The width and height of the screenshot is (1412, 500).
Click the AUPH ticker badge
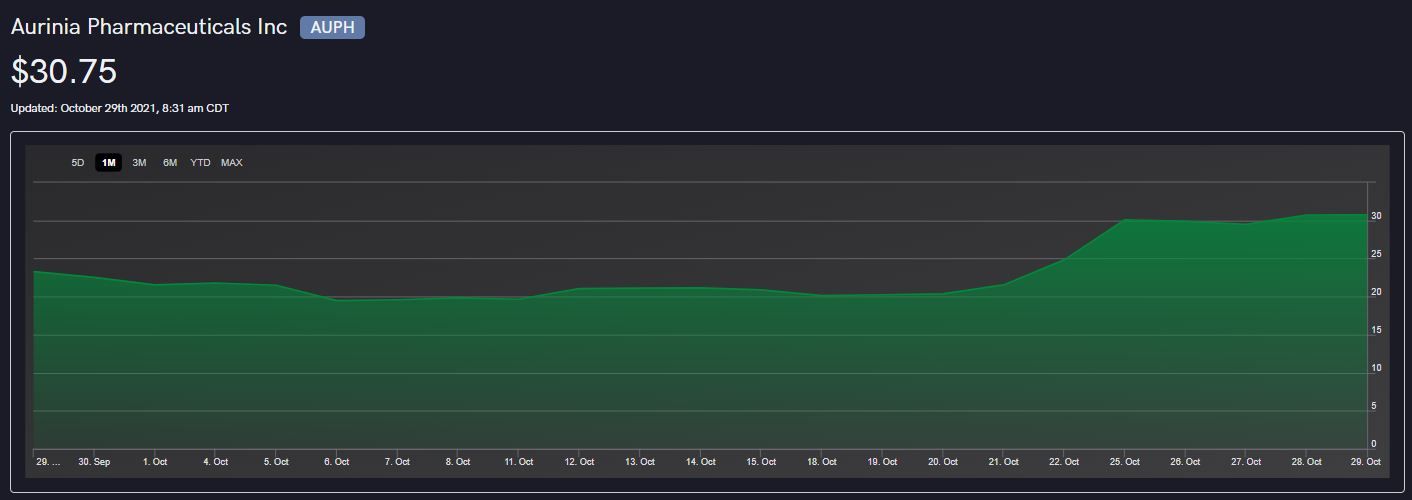pyautogui.click(x=332, y=28)
